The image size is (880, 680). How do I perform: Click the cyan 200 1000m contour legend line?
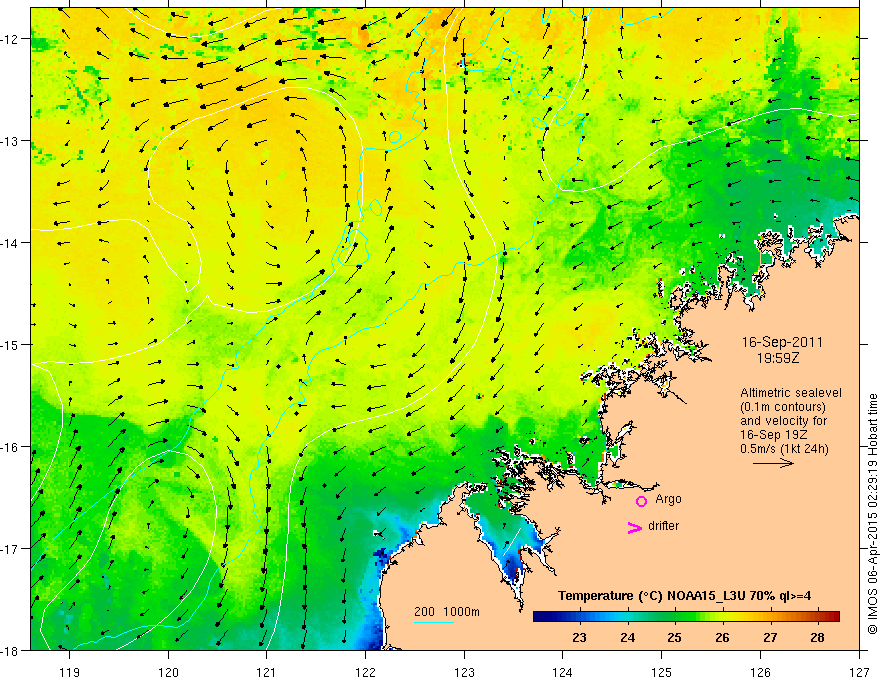click(434, 622)
